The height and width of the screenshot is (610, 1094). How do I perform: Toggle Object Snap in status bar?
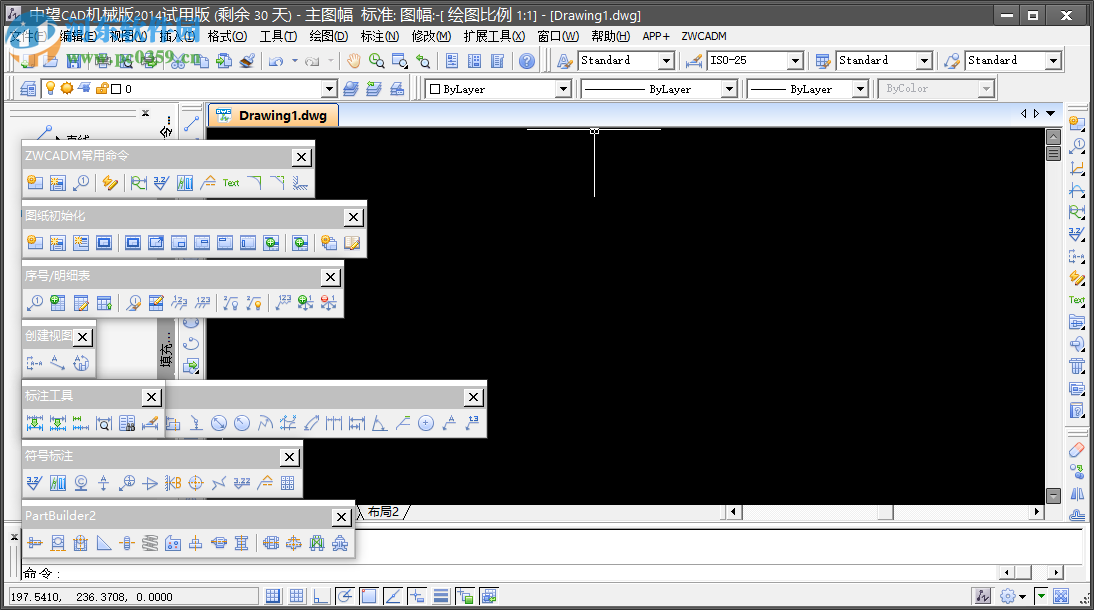pos(368,596)
